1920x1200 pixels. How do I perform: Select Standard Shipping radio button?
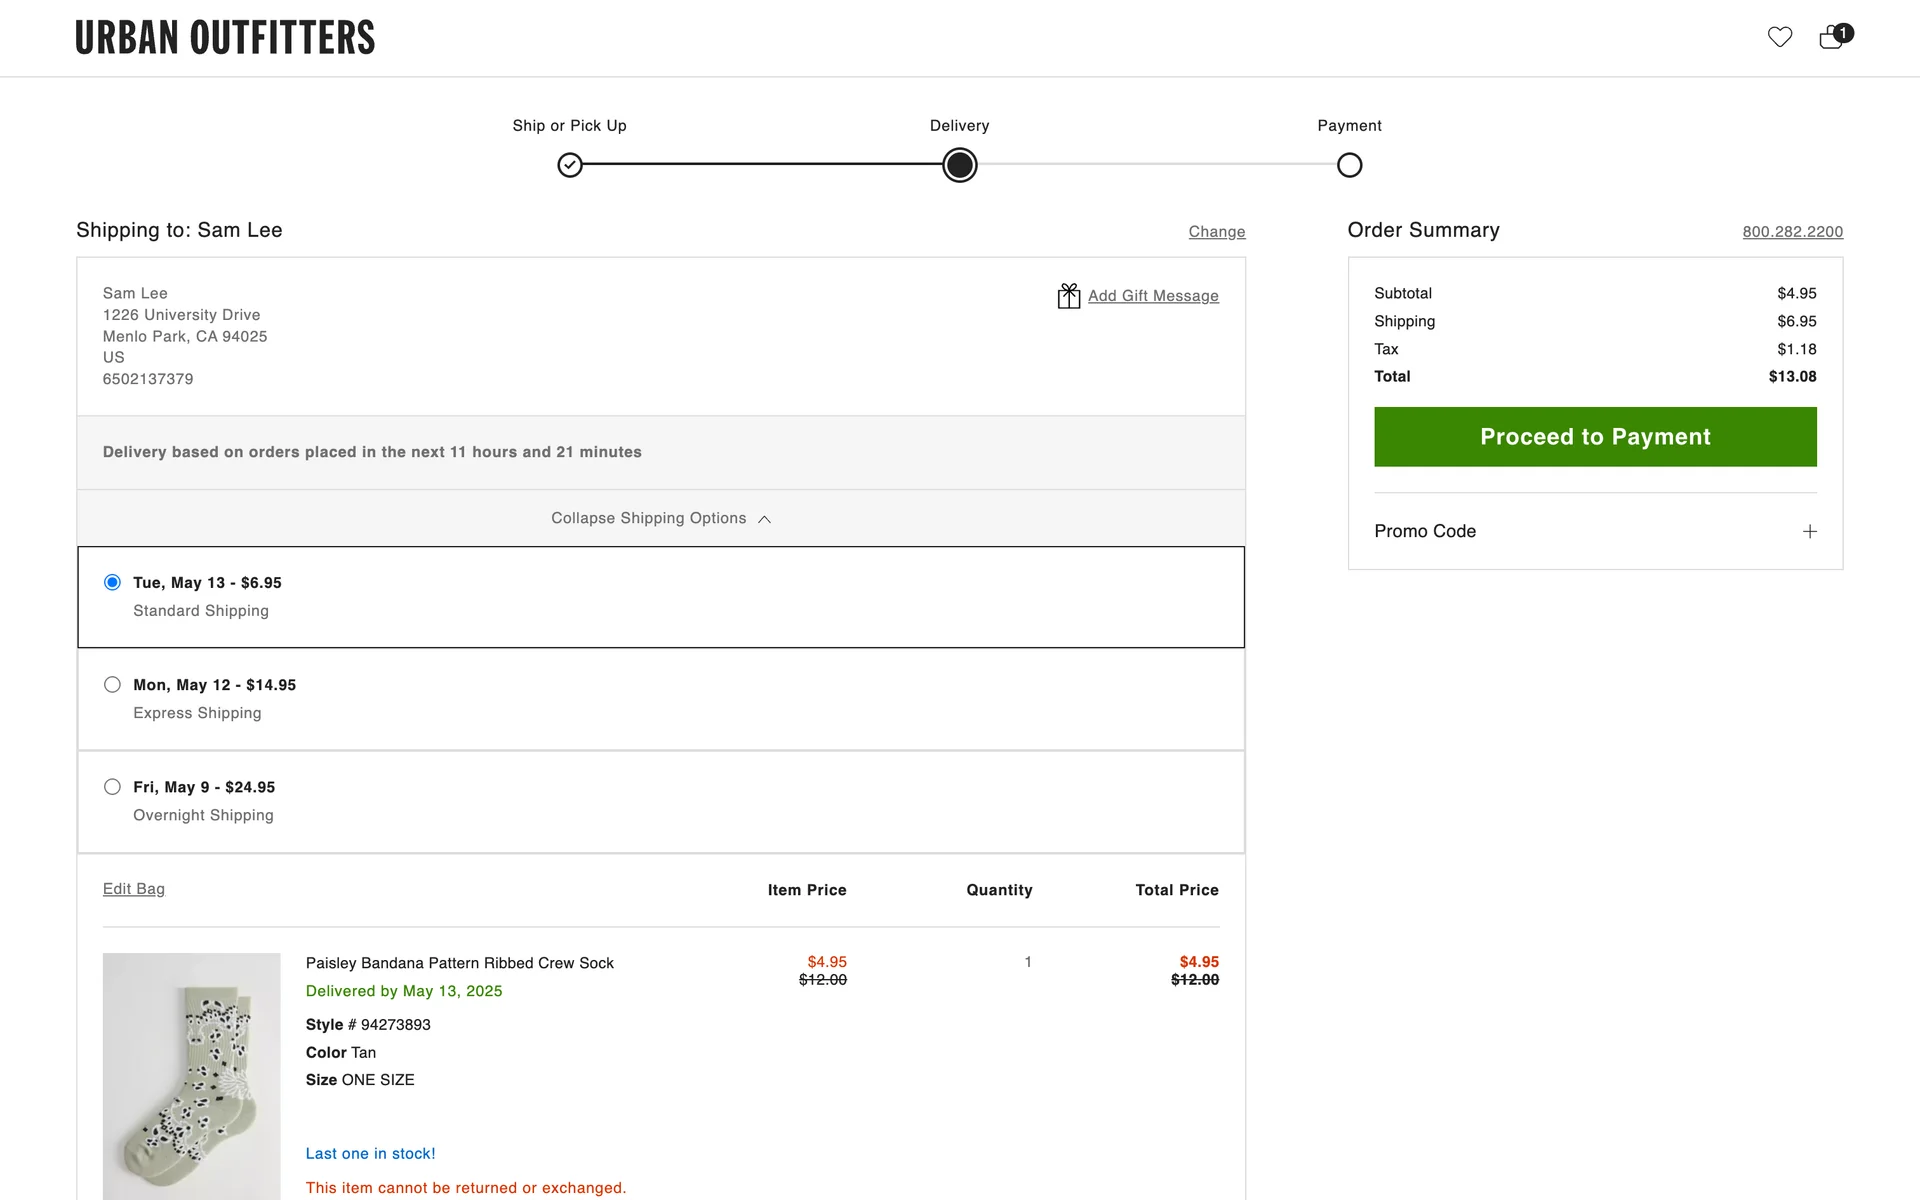(112, 582)
